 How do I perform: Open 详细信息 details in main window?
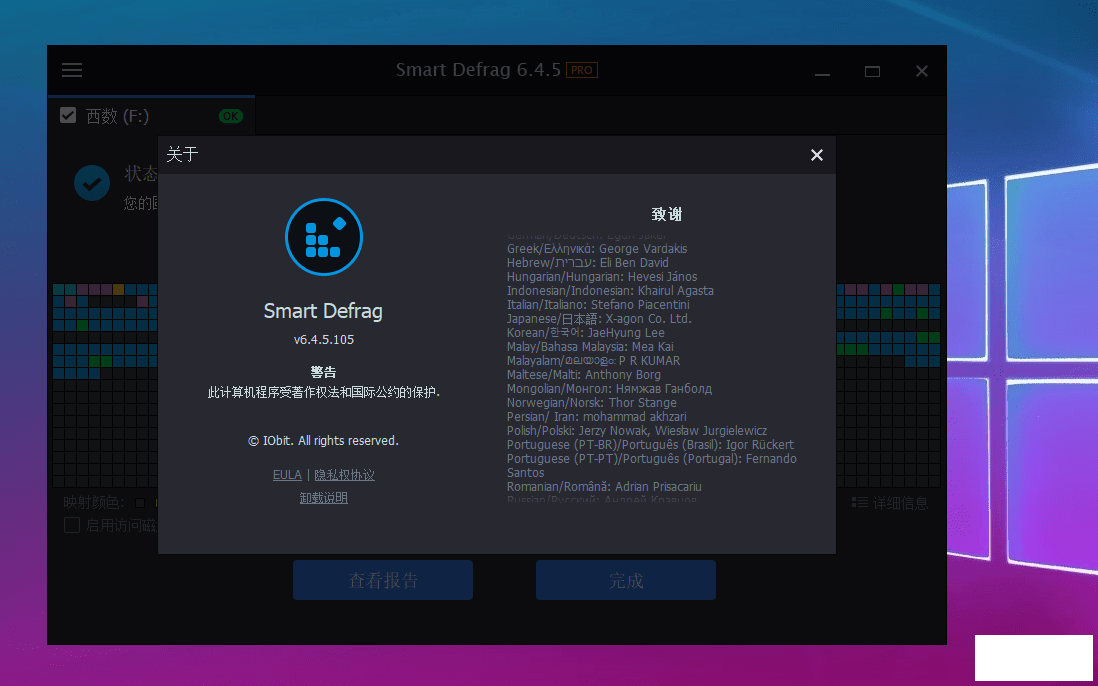click(x=890, y=503)
